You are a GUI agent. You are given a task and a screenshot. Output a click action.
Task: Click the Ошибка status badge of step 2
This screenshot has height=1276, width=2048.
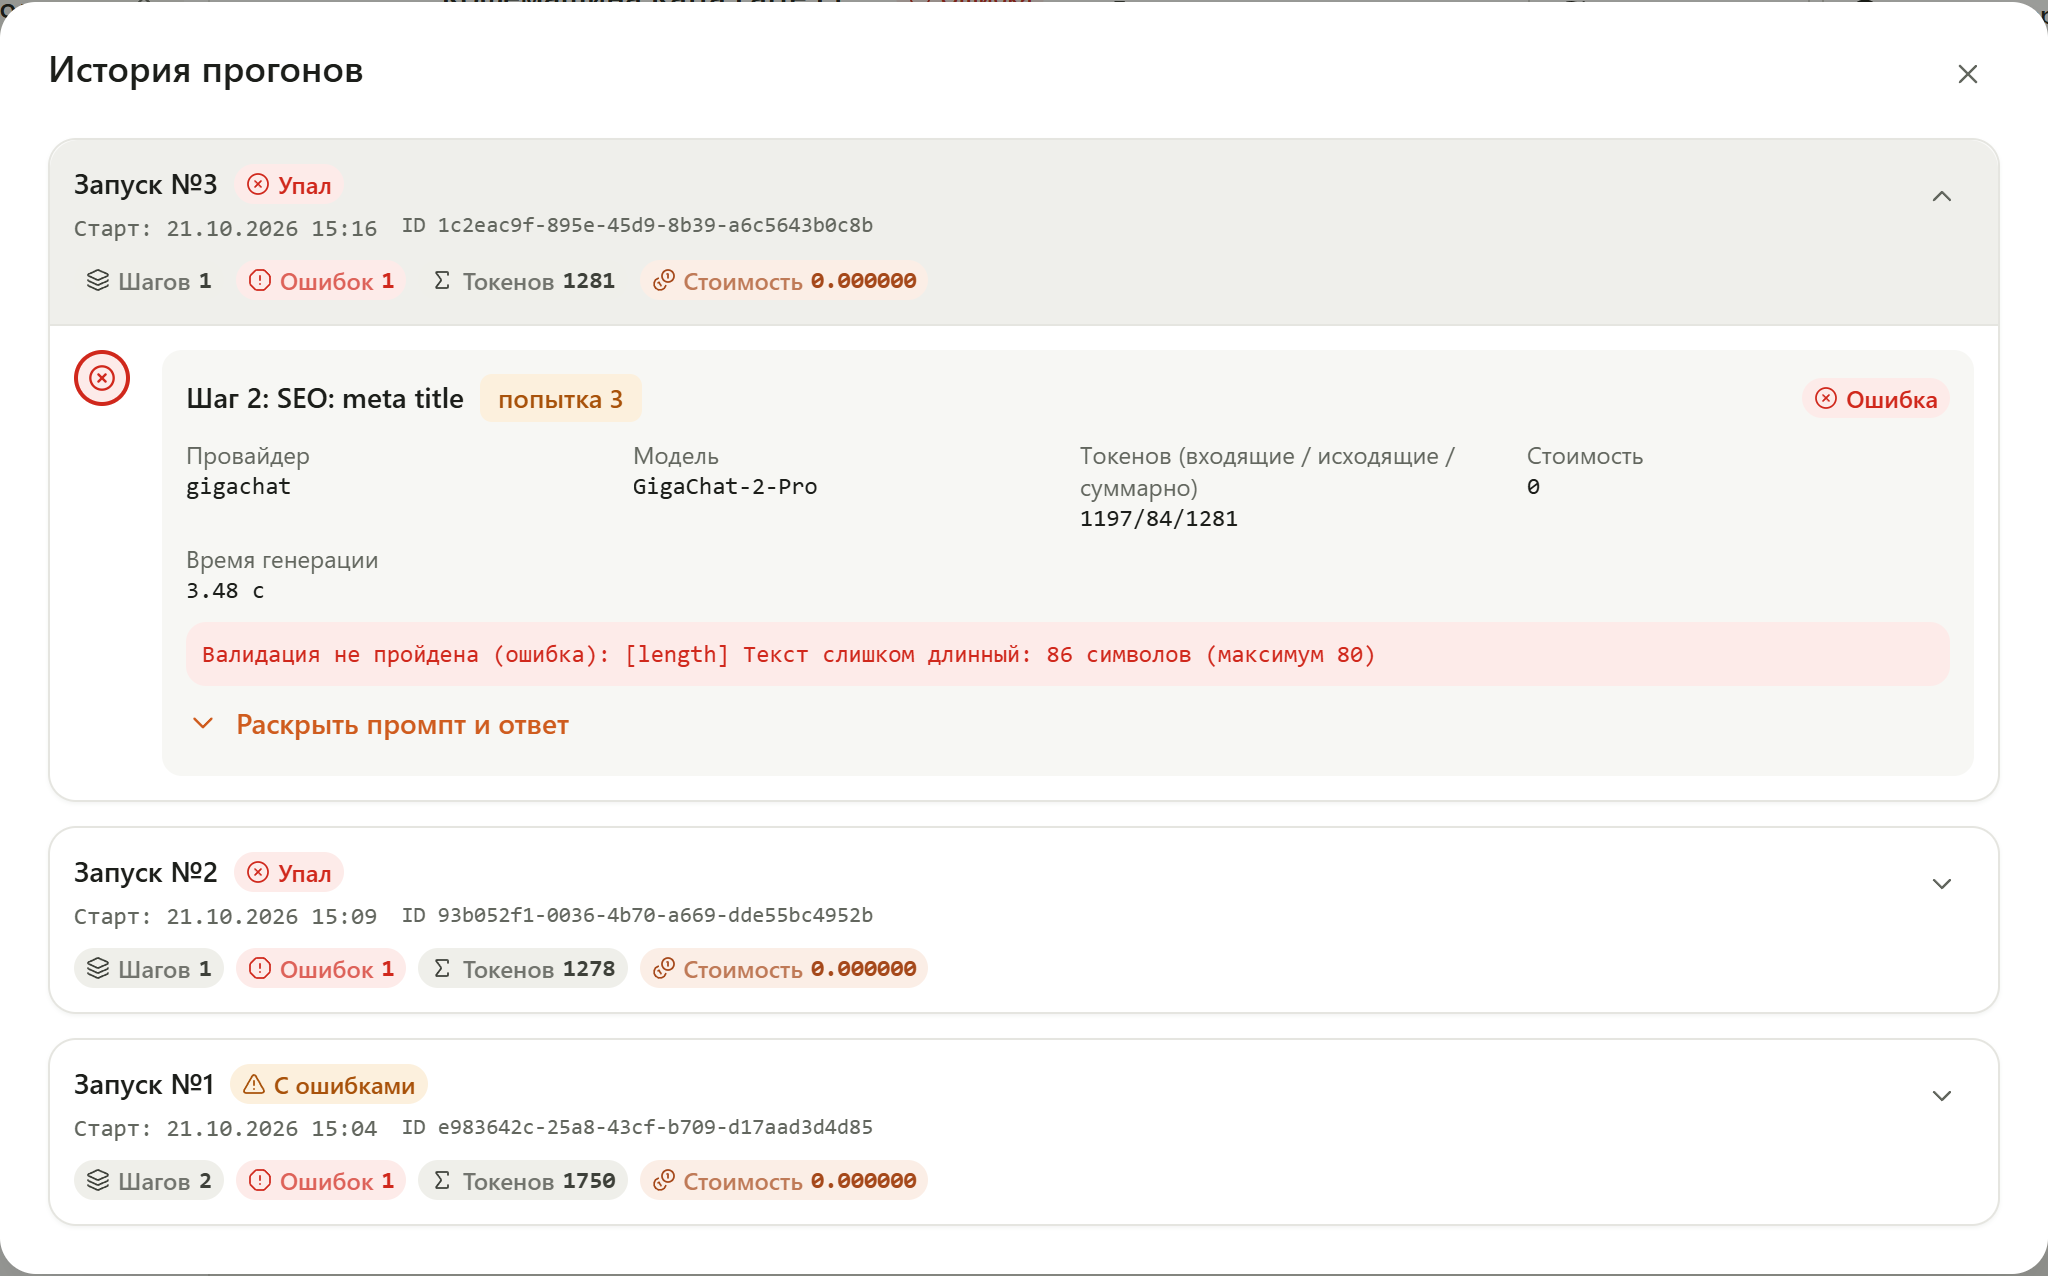click(1876, 399)
